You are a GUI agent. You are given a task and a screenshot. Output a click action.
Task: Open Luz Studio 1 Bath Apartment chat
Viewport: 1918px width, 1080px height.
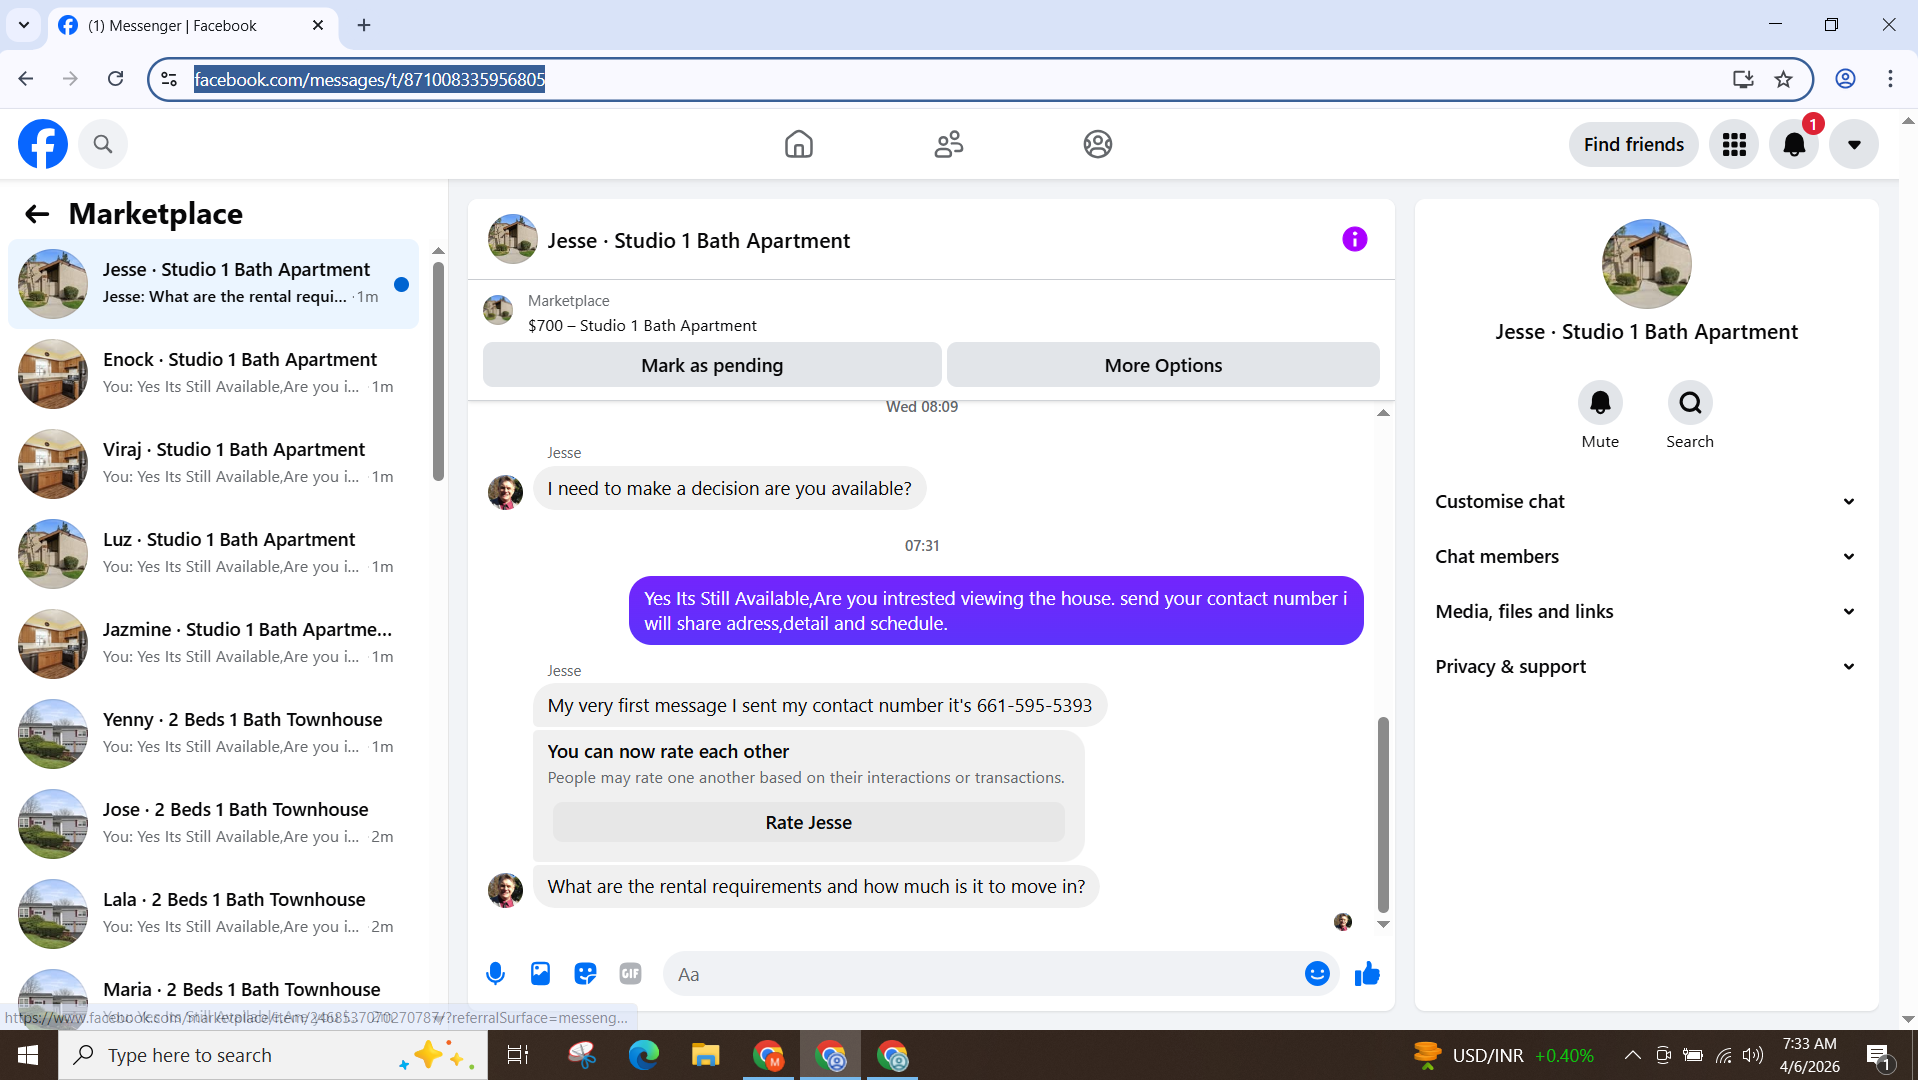pyautogui.click(x=213, y=554)
